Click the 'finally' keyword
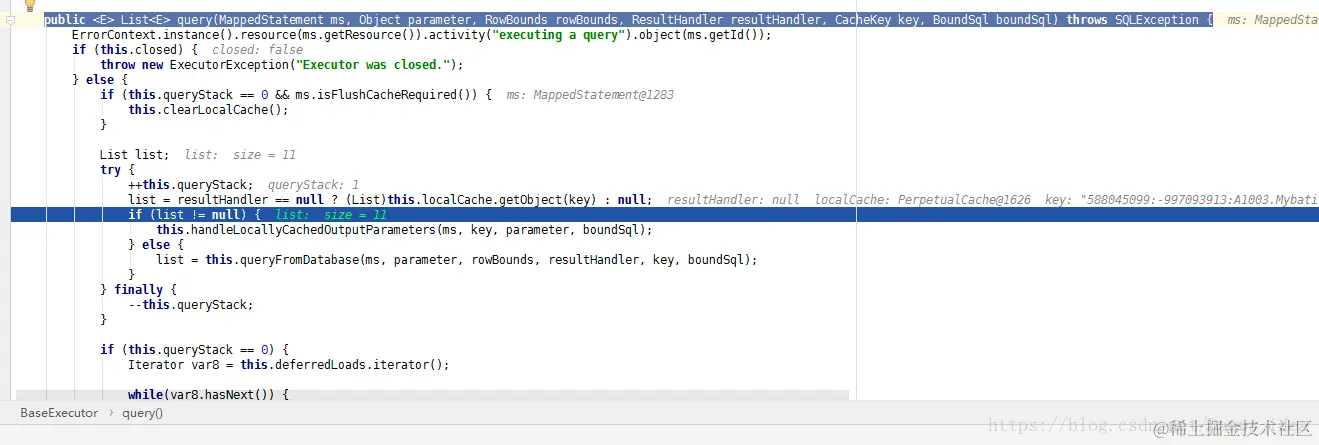Screen dimensions: 1319x445 138,290
